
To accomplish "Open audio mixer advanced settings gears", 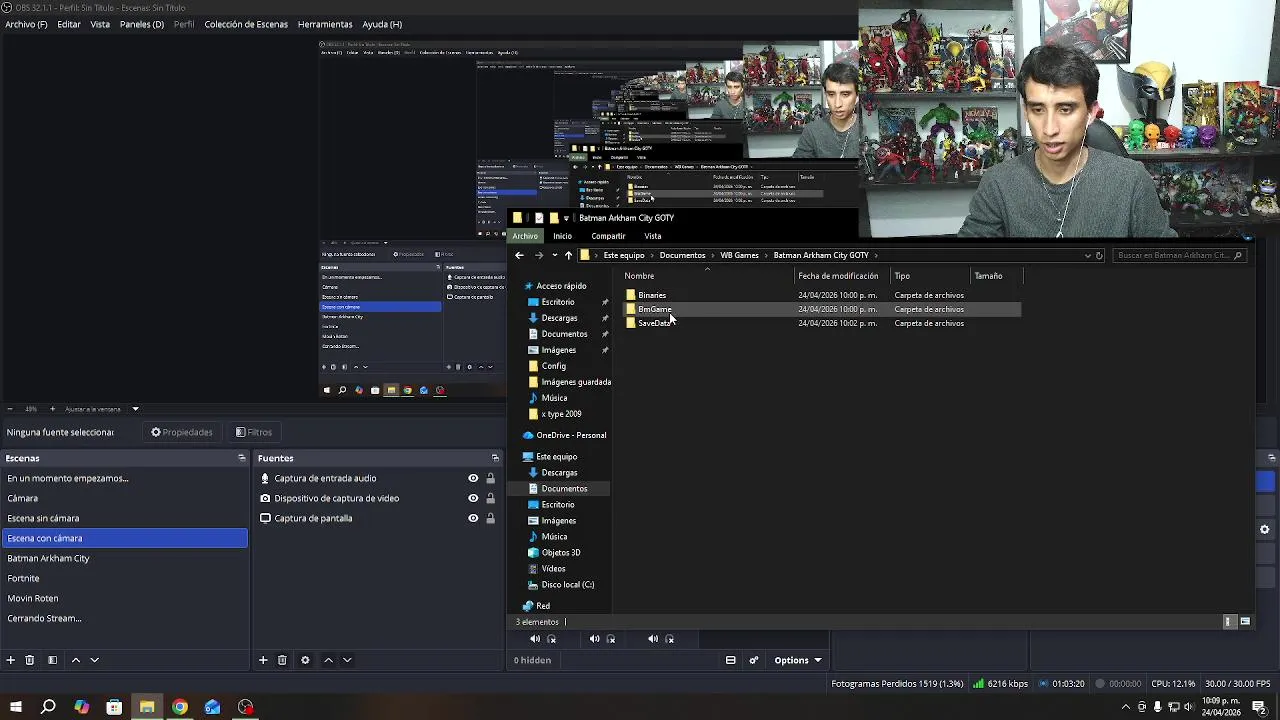I will coord(754,660).
